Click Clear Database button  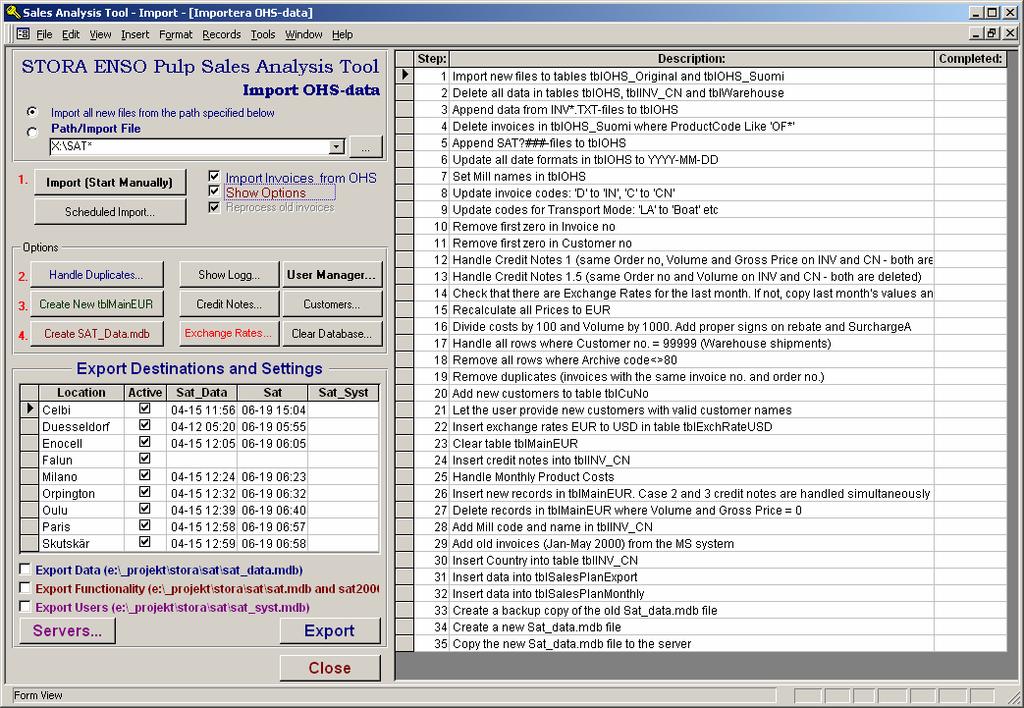point(331,334)
